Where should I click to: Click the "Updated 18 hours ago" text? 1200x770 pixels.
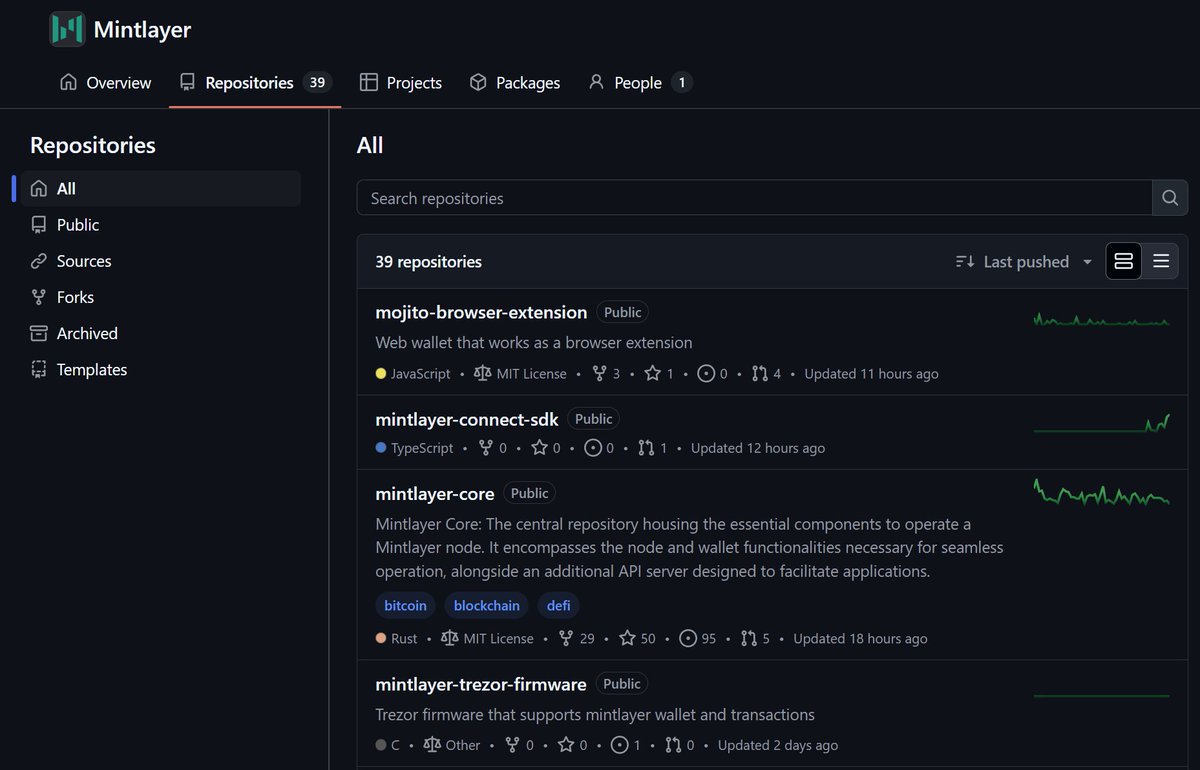[x=860, y=638]
